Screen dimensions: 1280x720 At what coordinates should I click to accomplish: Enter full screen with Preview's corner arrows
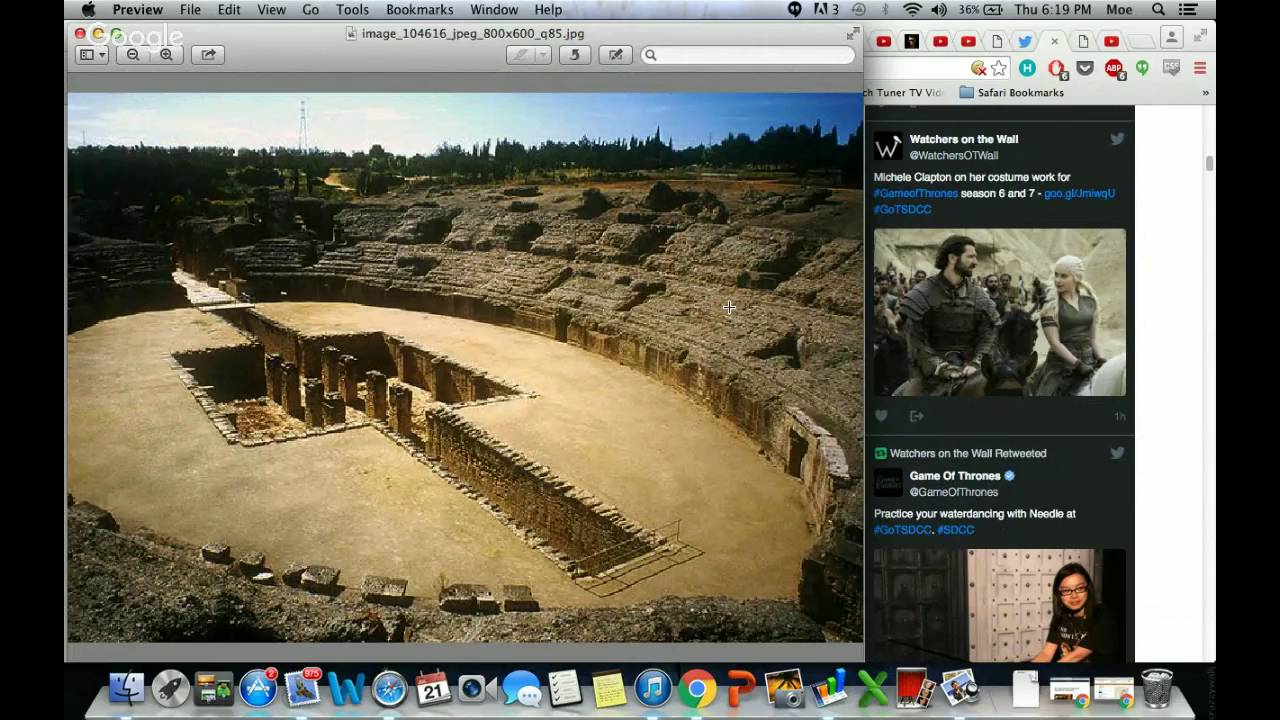pos(852,34)
